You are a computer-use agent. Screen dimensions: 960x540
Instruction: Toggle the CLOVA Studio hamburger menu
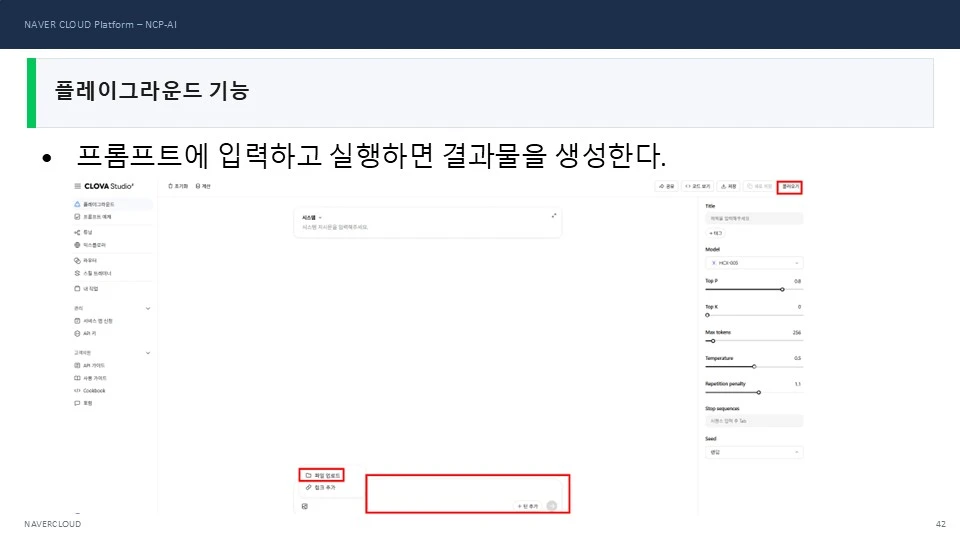pos(77,186)
